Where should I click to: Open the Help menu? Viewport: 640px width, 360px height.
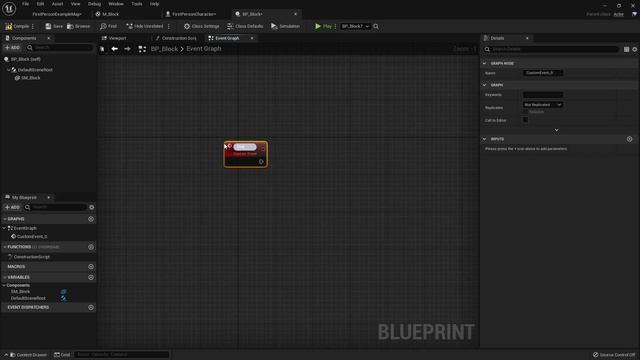154,4
